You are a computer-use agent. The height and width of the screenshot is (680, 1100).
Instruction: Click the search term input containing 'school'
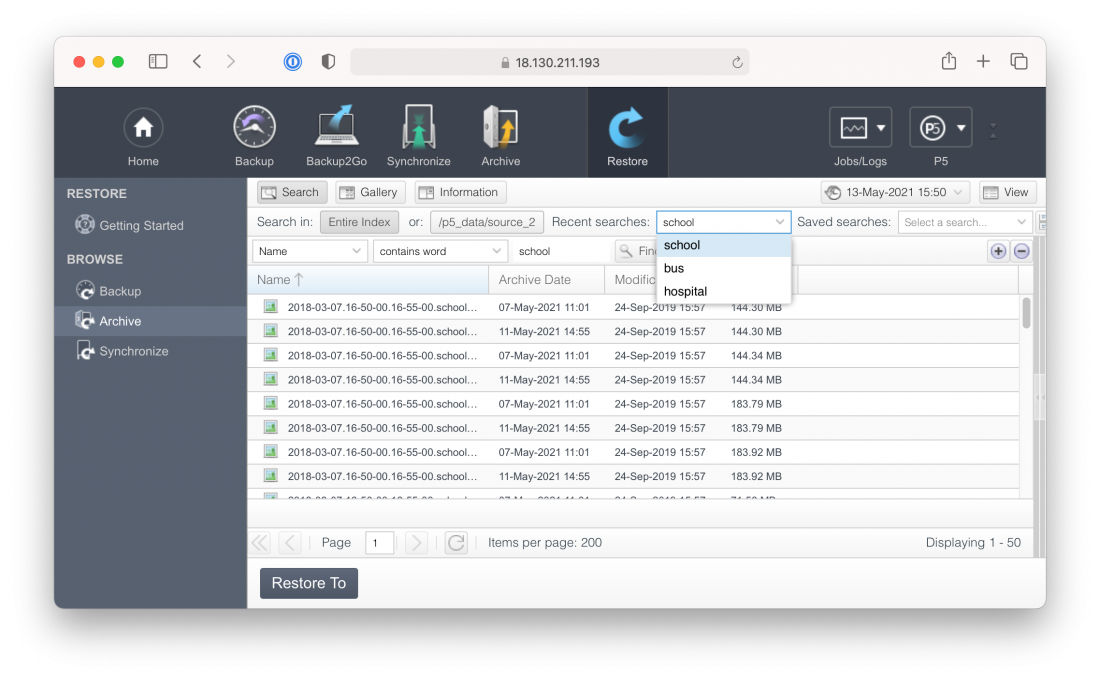click(x=561, y=251)
